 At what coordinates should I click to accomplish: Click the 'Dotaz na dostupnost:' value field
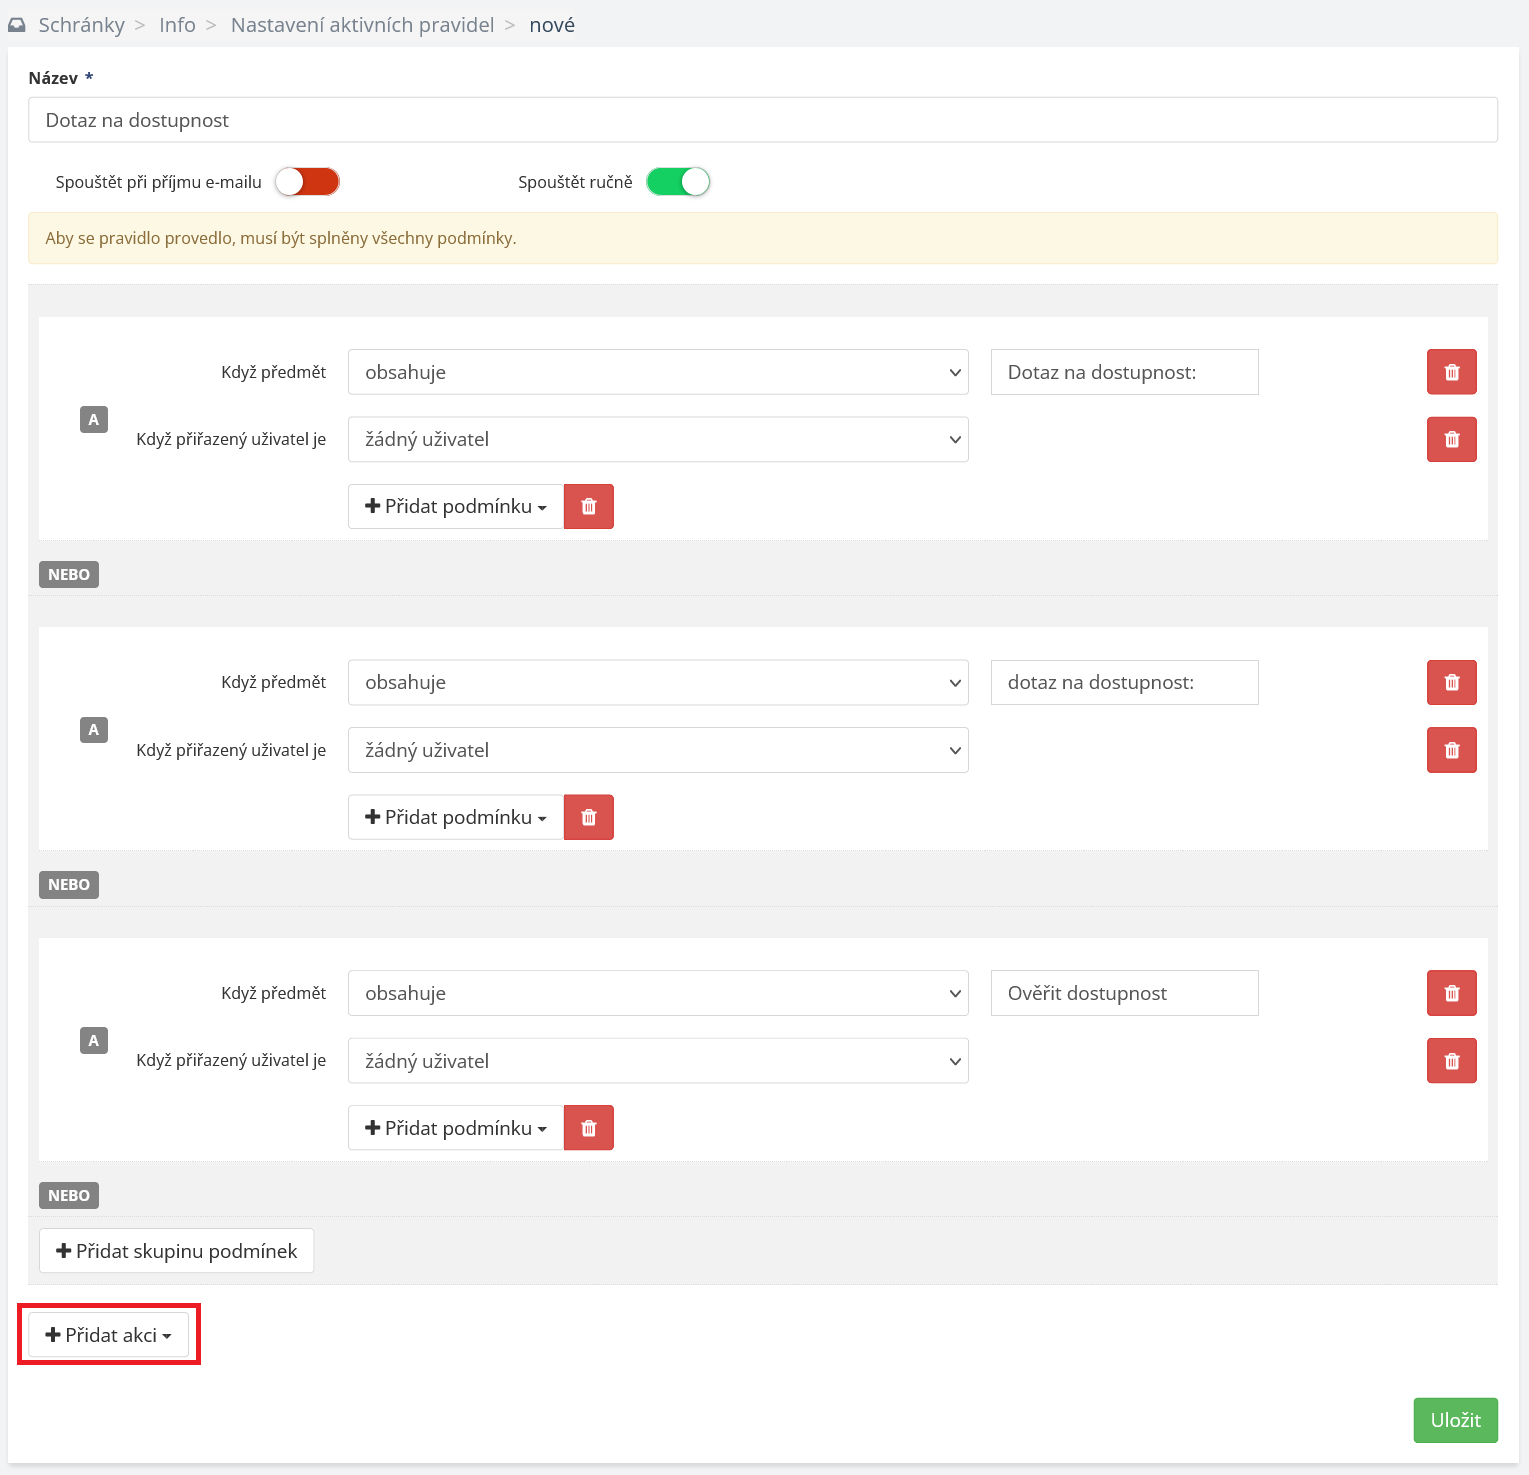(x=1124, y=372)
